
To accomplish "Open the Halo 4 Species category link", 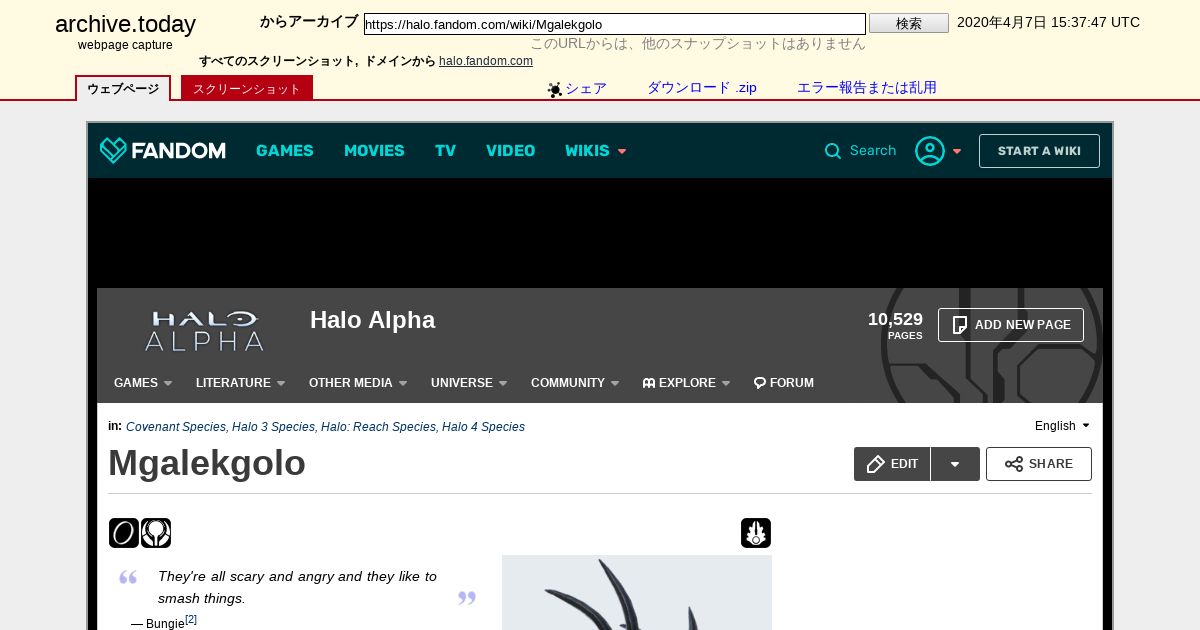I will point(483,427).
